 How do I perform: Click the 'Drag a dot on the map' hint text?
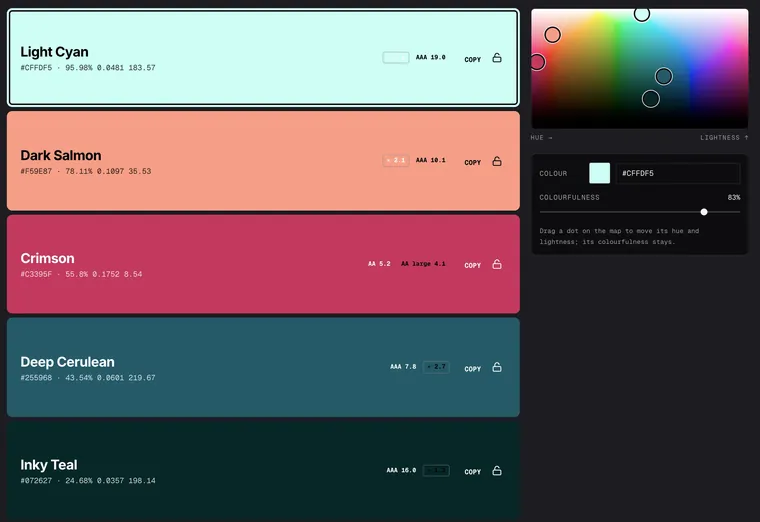click(x=619, y=236)
